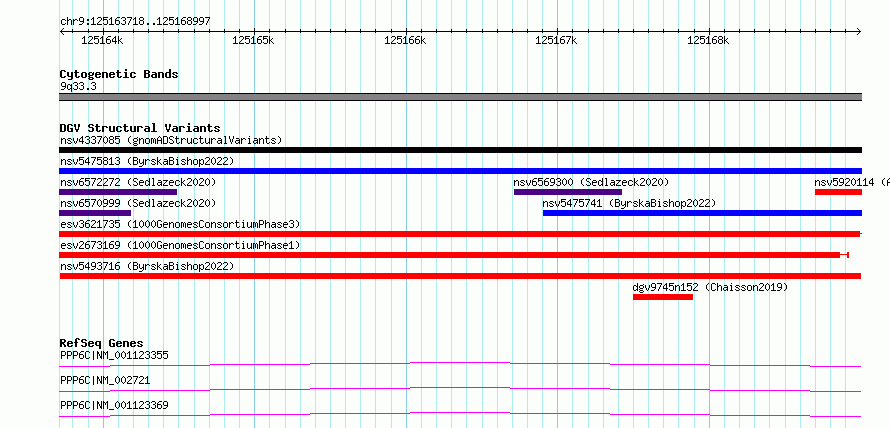Open gene label PPP6C|NM_001123355
This screenshot has width=890, height=428.
click(114, 356)
